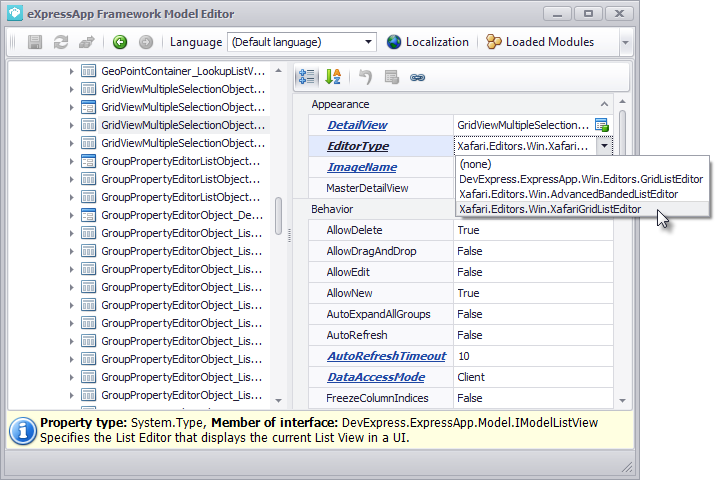Click the AllowDelete True value

pyautogui.click(x=533, y=230)
